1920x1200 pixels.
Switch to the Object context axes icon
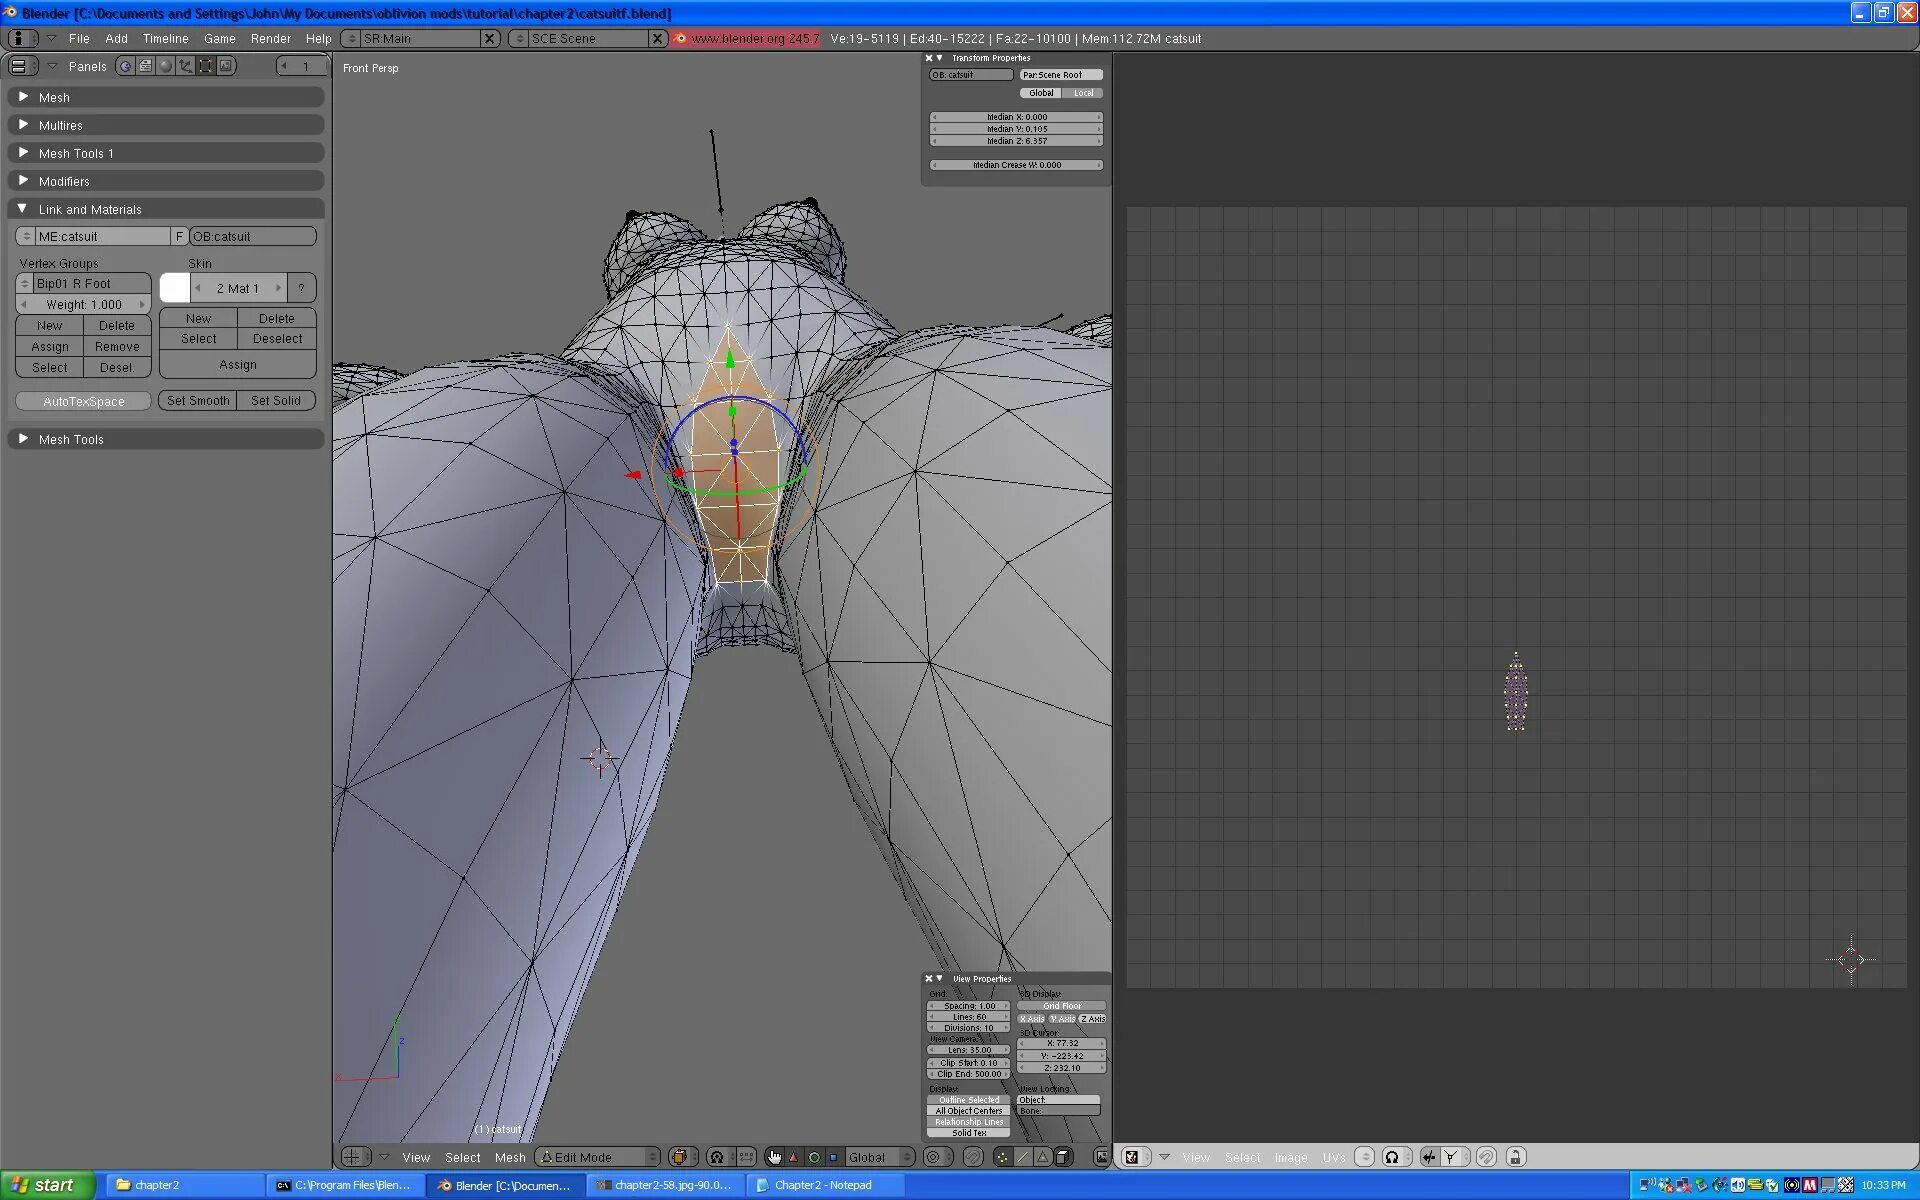tap(186, 66)
